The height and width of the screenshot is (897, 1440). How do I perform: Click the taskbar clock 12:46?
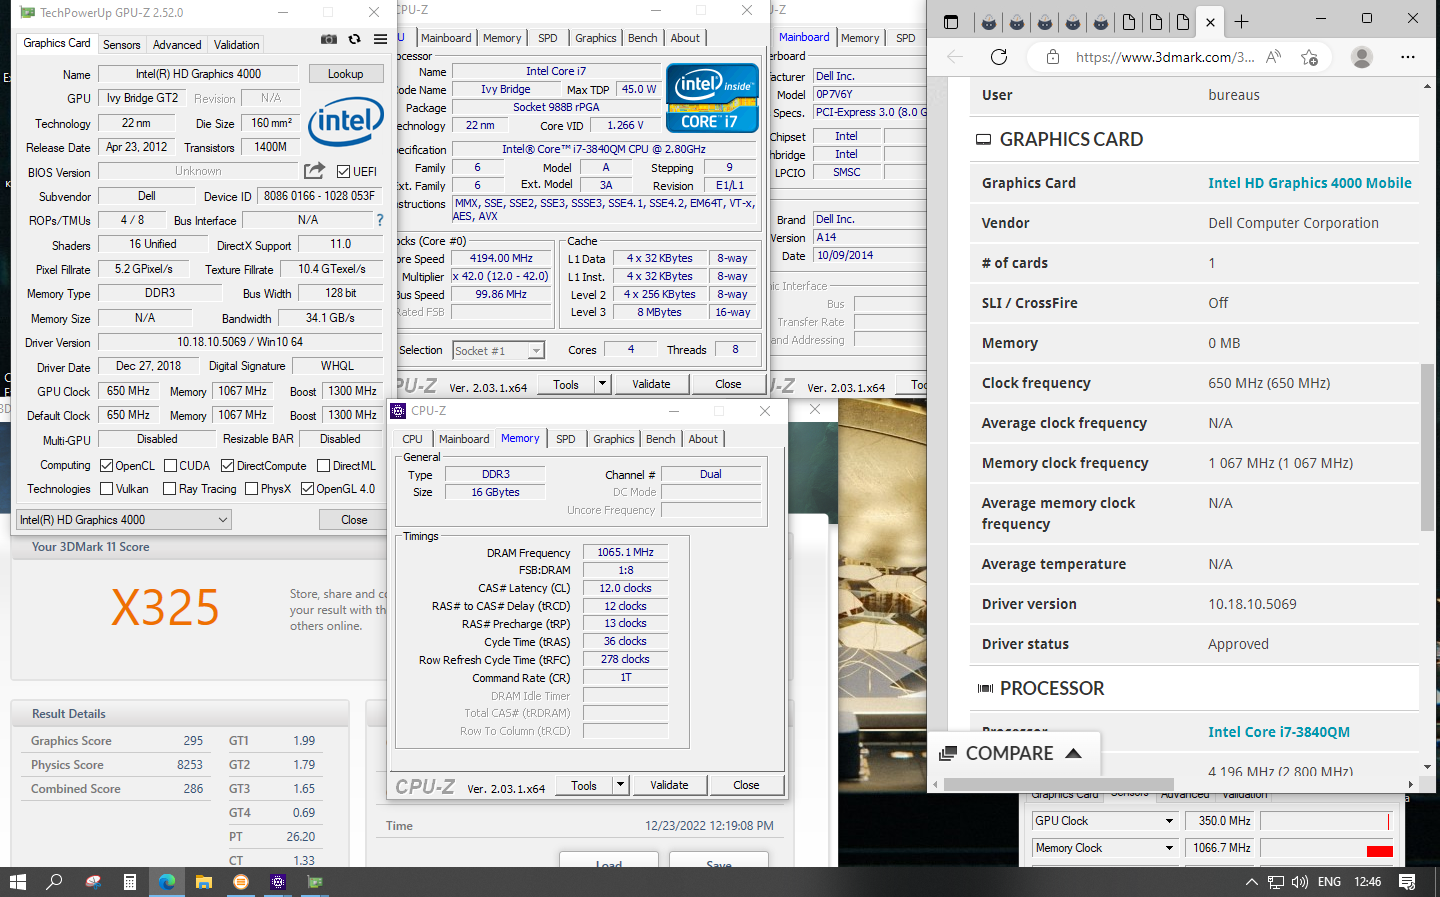click(x=1367, y=882)
